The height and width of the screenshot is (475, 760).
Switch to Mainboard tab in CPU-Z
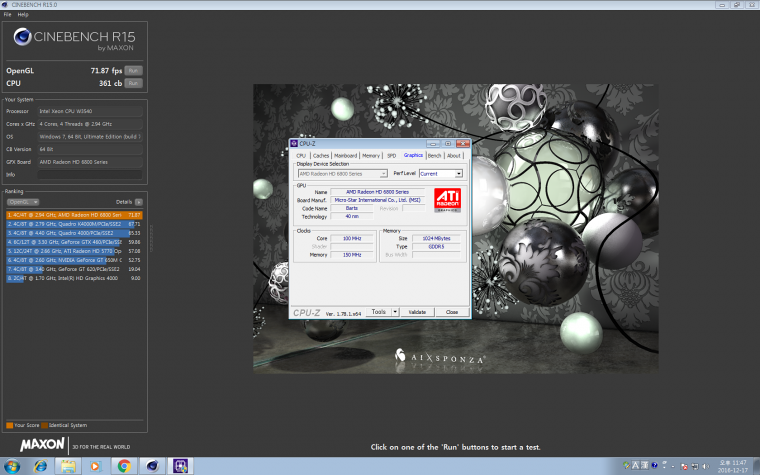(346, 156)
